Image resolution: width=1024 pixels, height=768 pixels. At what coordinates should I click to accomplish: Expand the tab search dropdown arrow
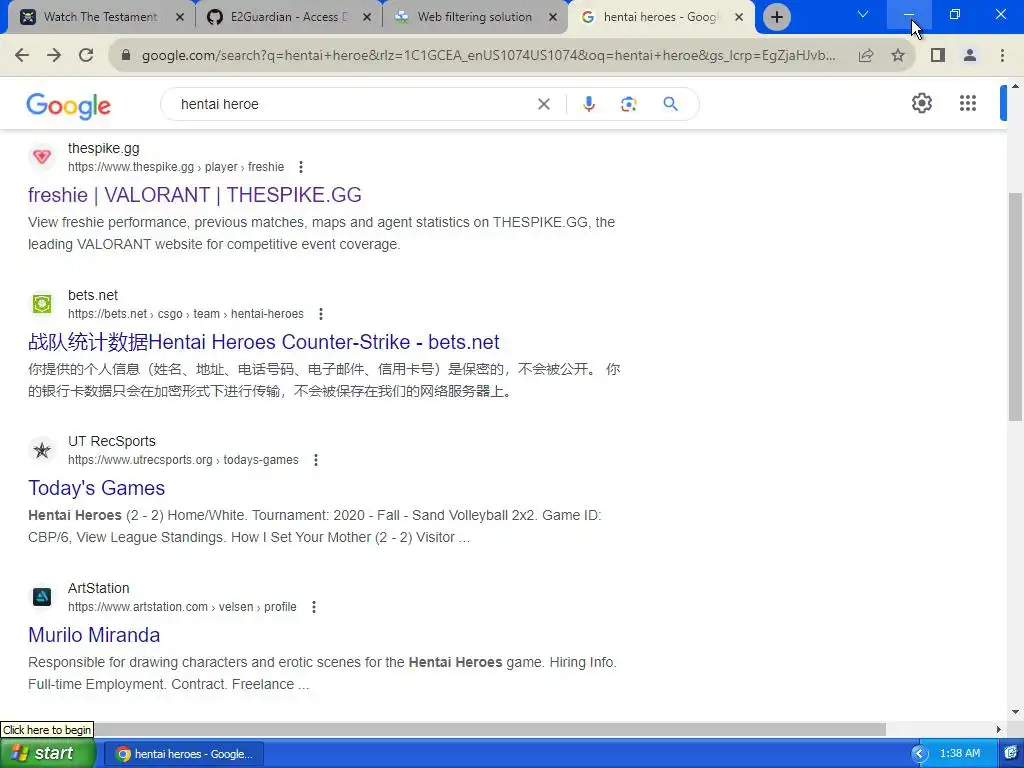click(863, 14)
